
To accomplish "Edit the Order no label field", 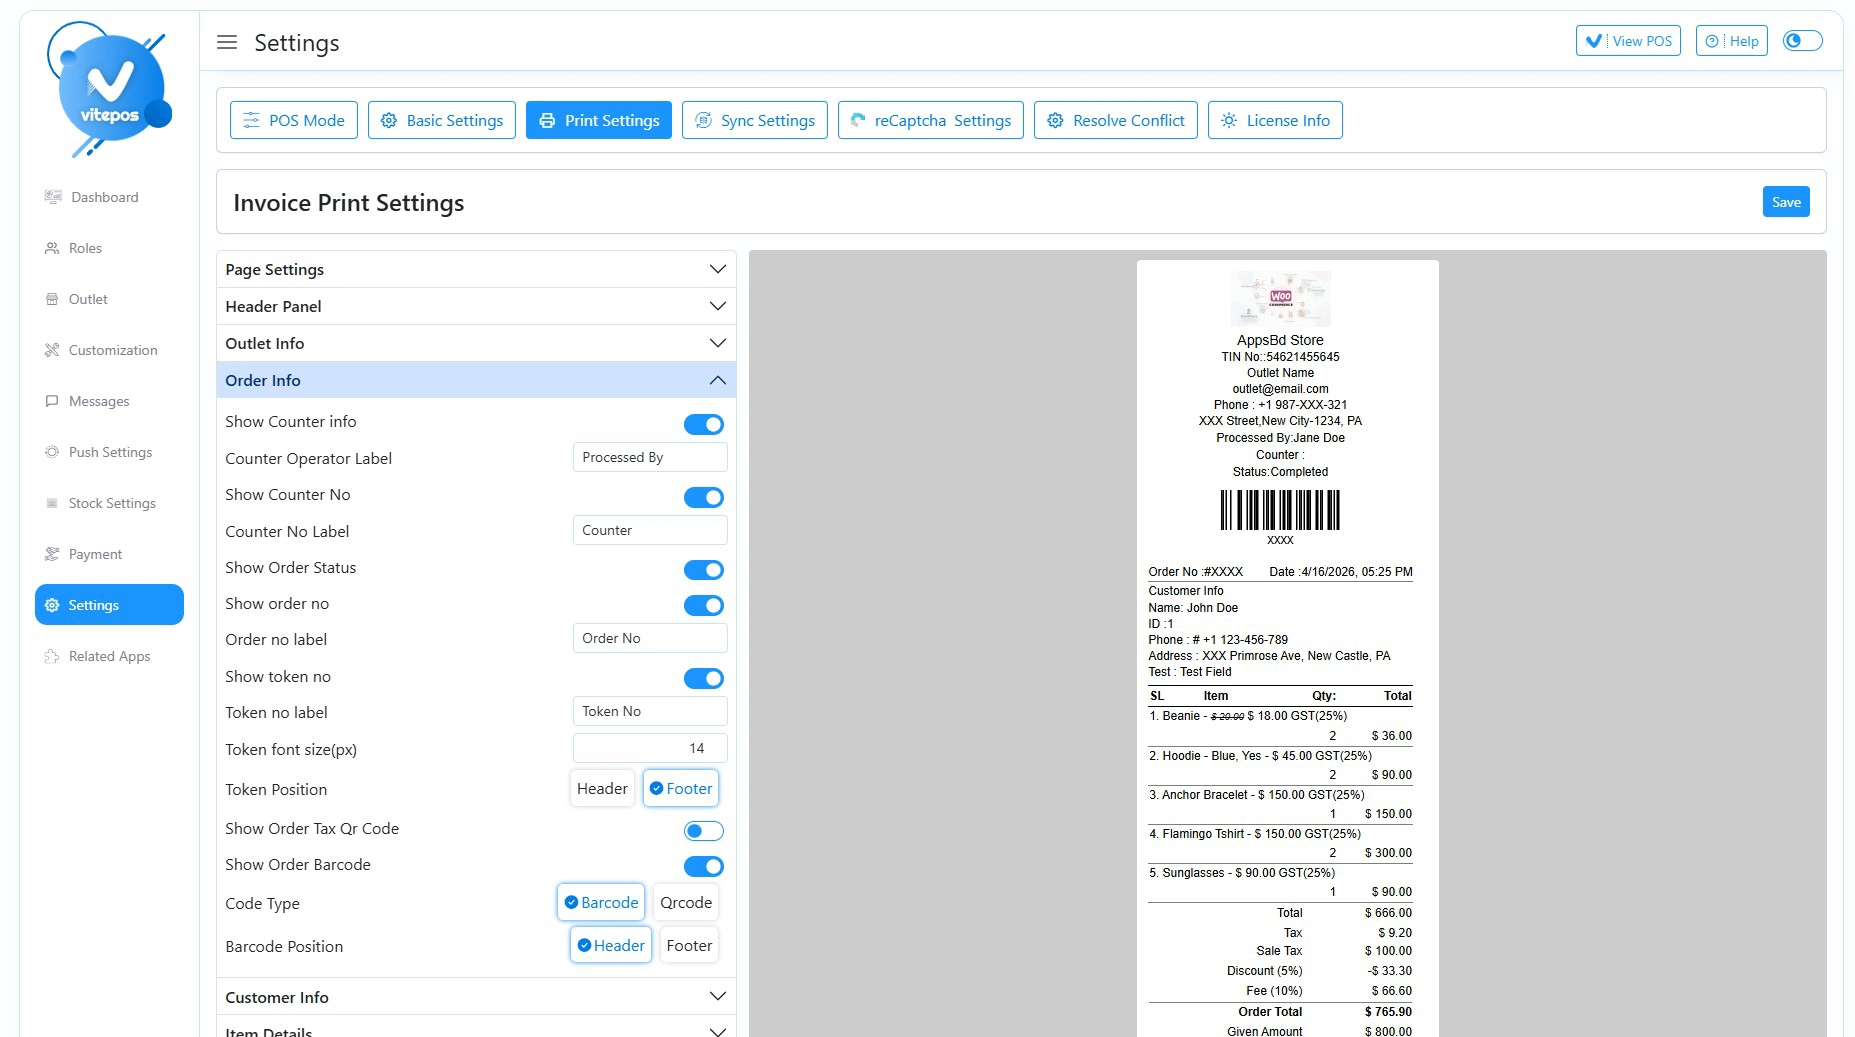I will [x=650, y=638].
